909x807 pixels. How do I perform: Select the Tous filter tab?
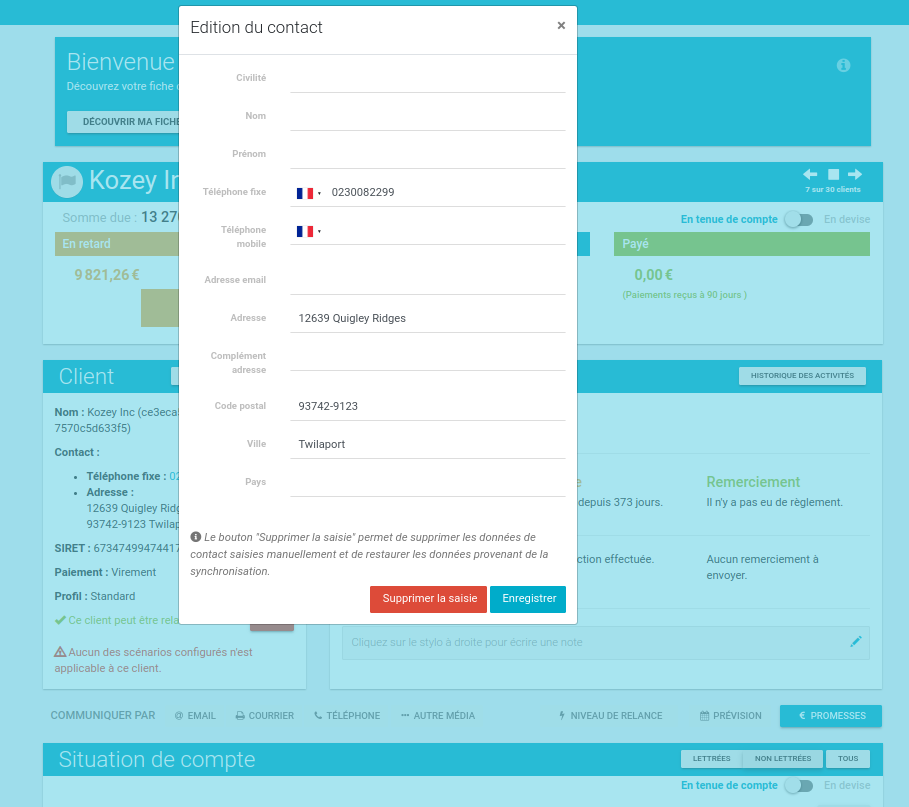tap(847, 759)
